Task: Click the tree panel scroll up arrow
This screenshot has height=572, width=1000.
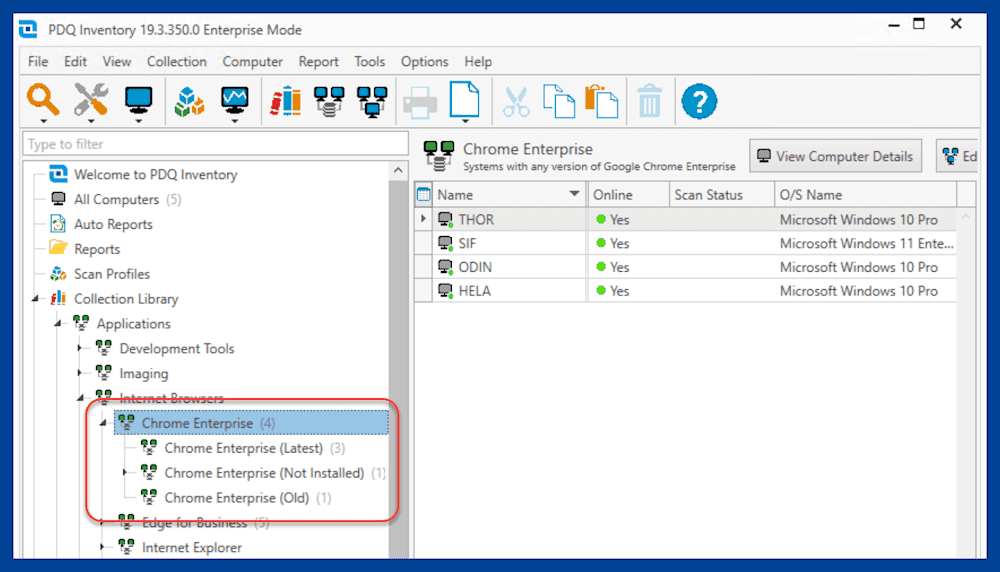Action: point(398,170)
